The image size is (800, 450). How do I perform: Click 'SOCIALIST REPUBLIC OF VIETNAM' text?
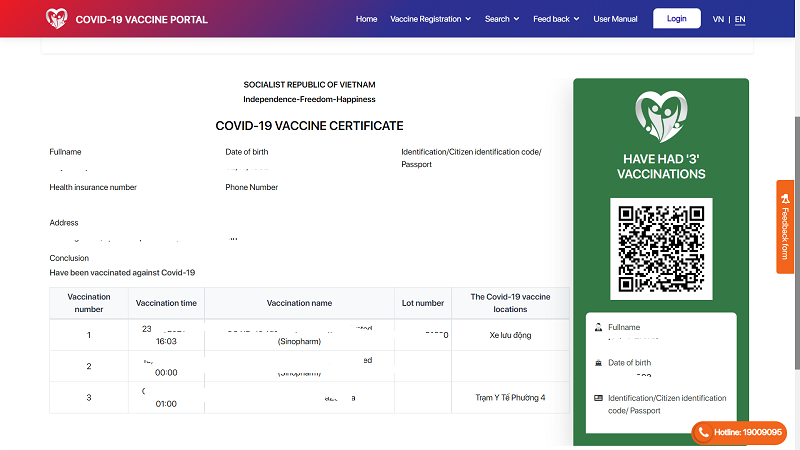[x=309, y=85]
